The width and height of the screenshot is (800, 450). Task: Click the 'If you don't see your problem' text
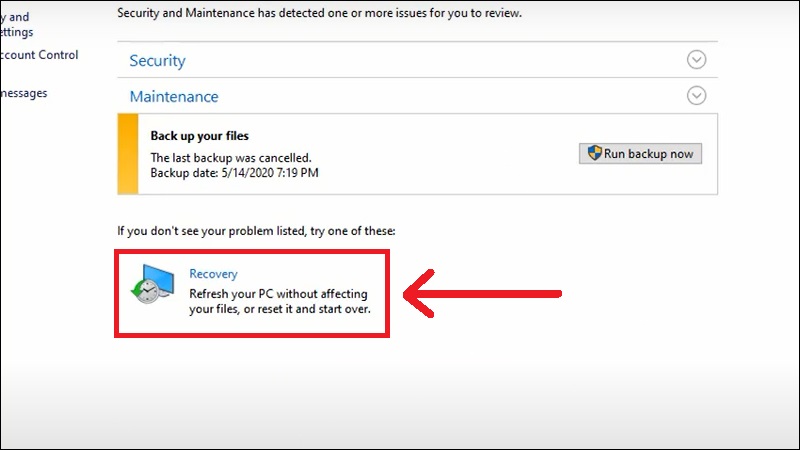[256, 231]
